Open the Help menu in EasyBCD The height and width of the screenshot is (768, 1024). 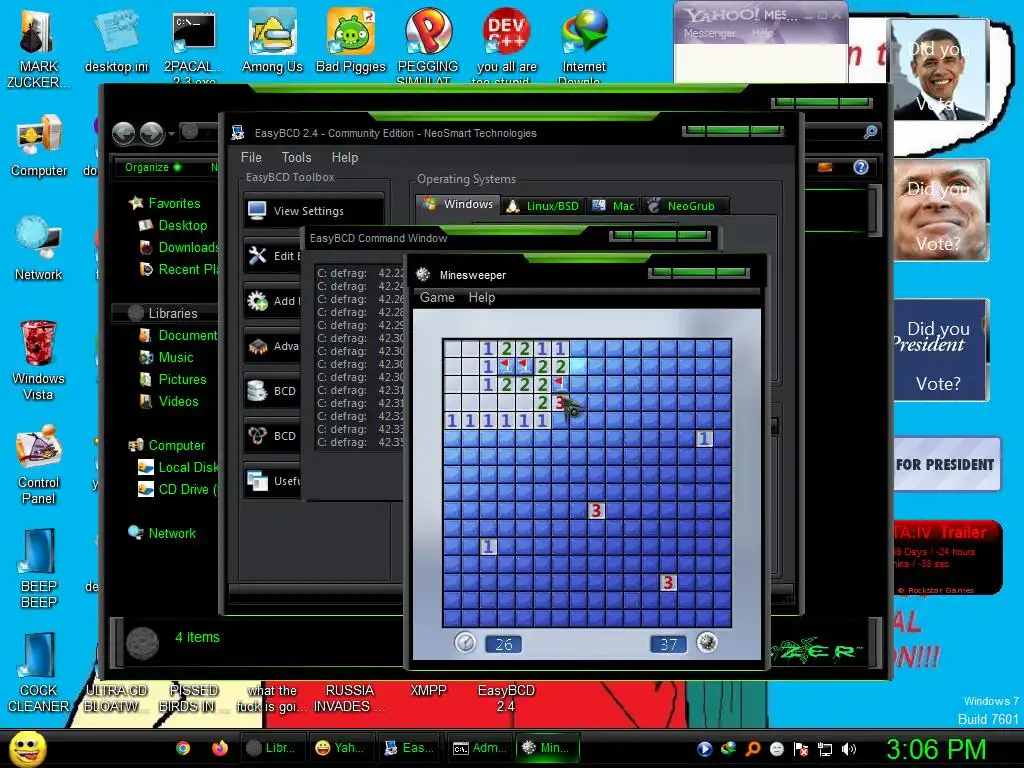coord(345,157)
